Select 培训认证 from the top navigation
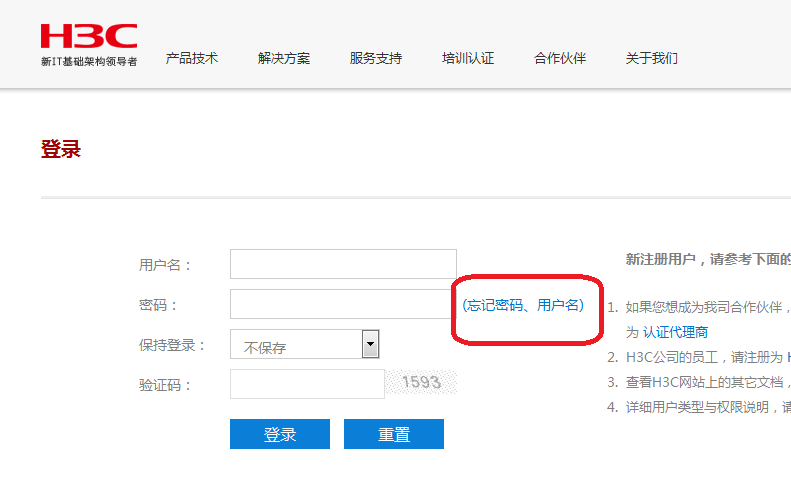 click(x=468, y=58)
